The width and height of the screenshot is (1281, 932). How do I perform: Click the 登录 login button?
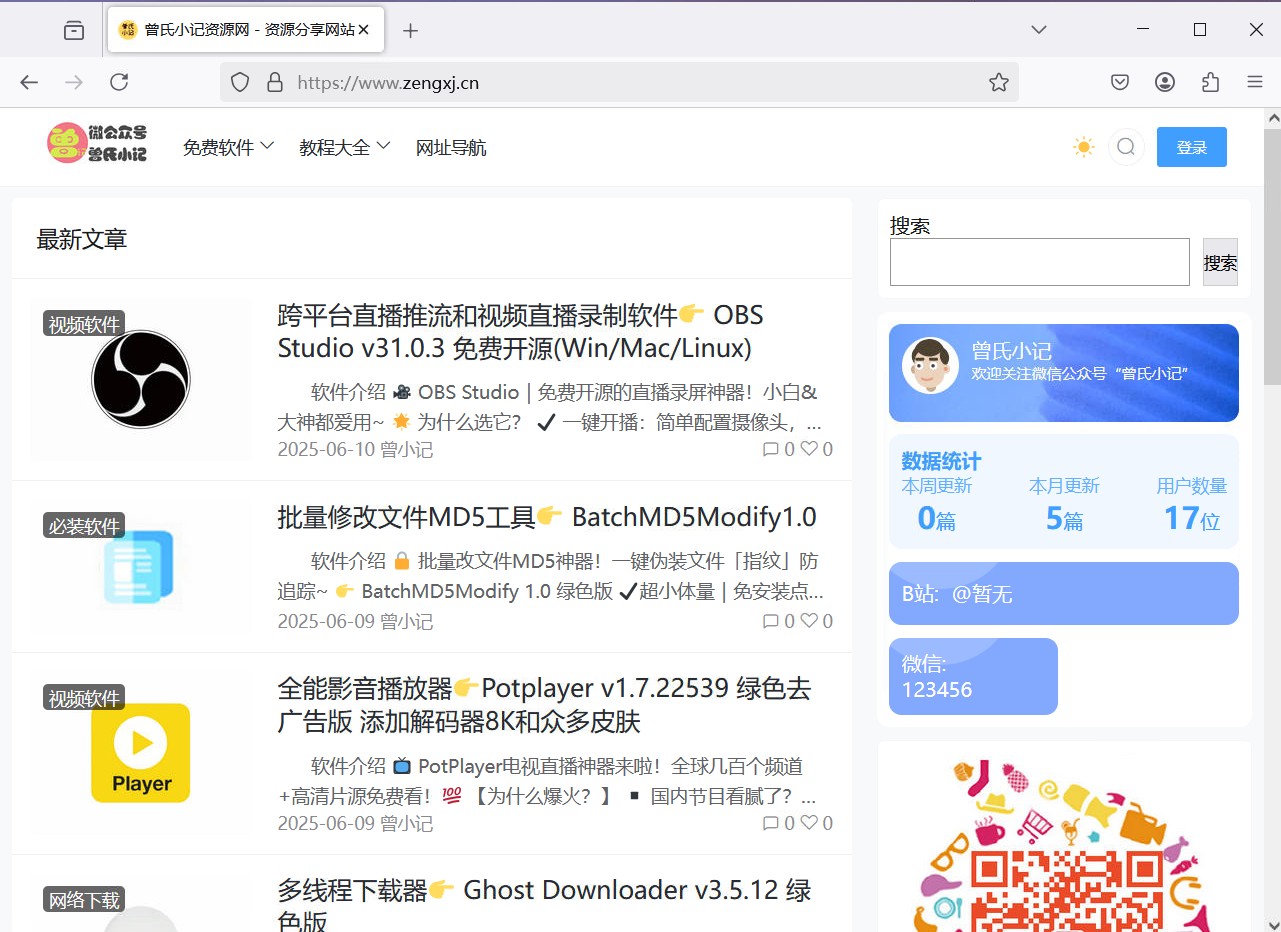(x=1192, y=147)
